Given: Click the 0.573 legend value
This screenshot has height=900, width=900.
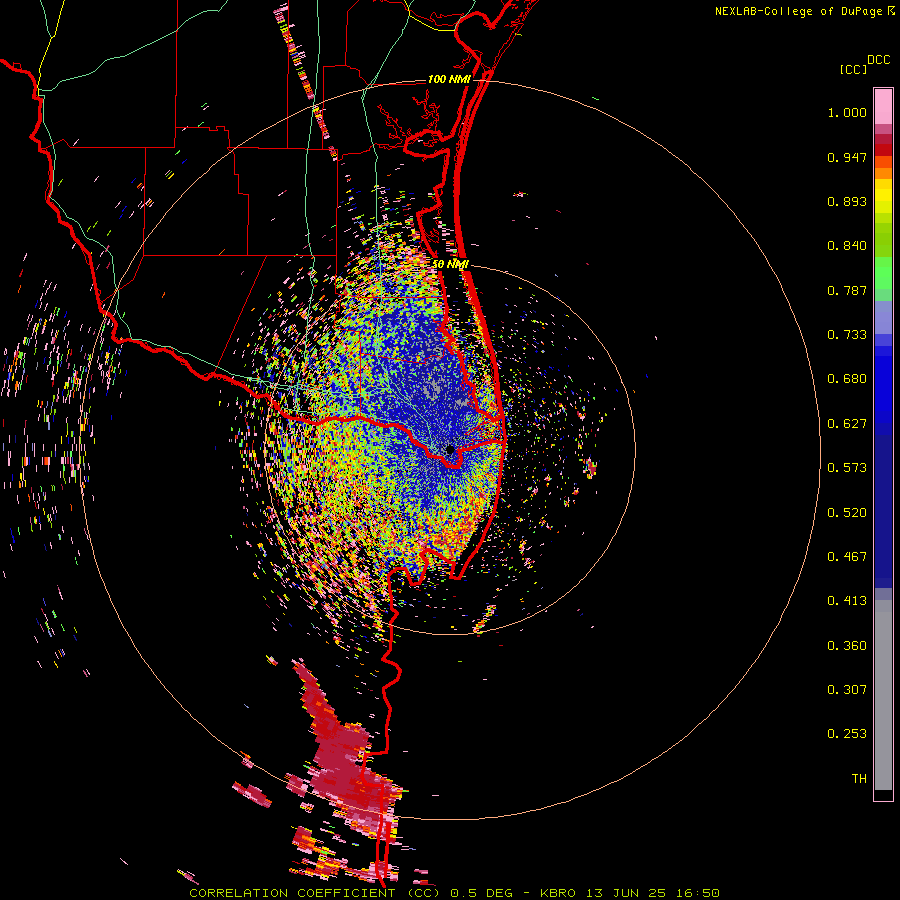Looking at the screenshot, I should [x=847, y=468].
